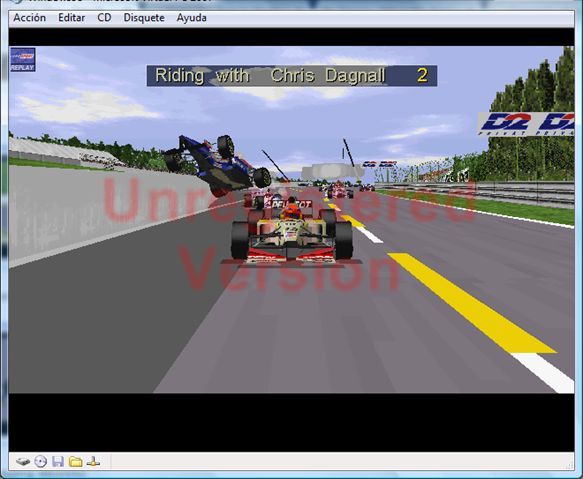Click the D2 Privat trackside billboard

pos(525,124)
